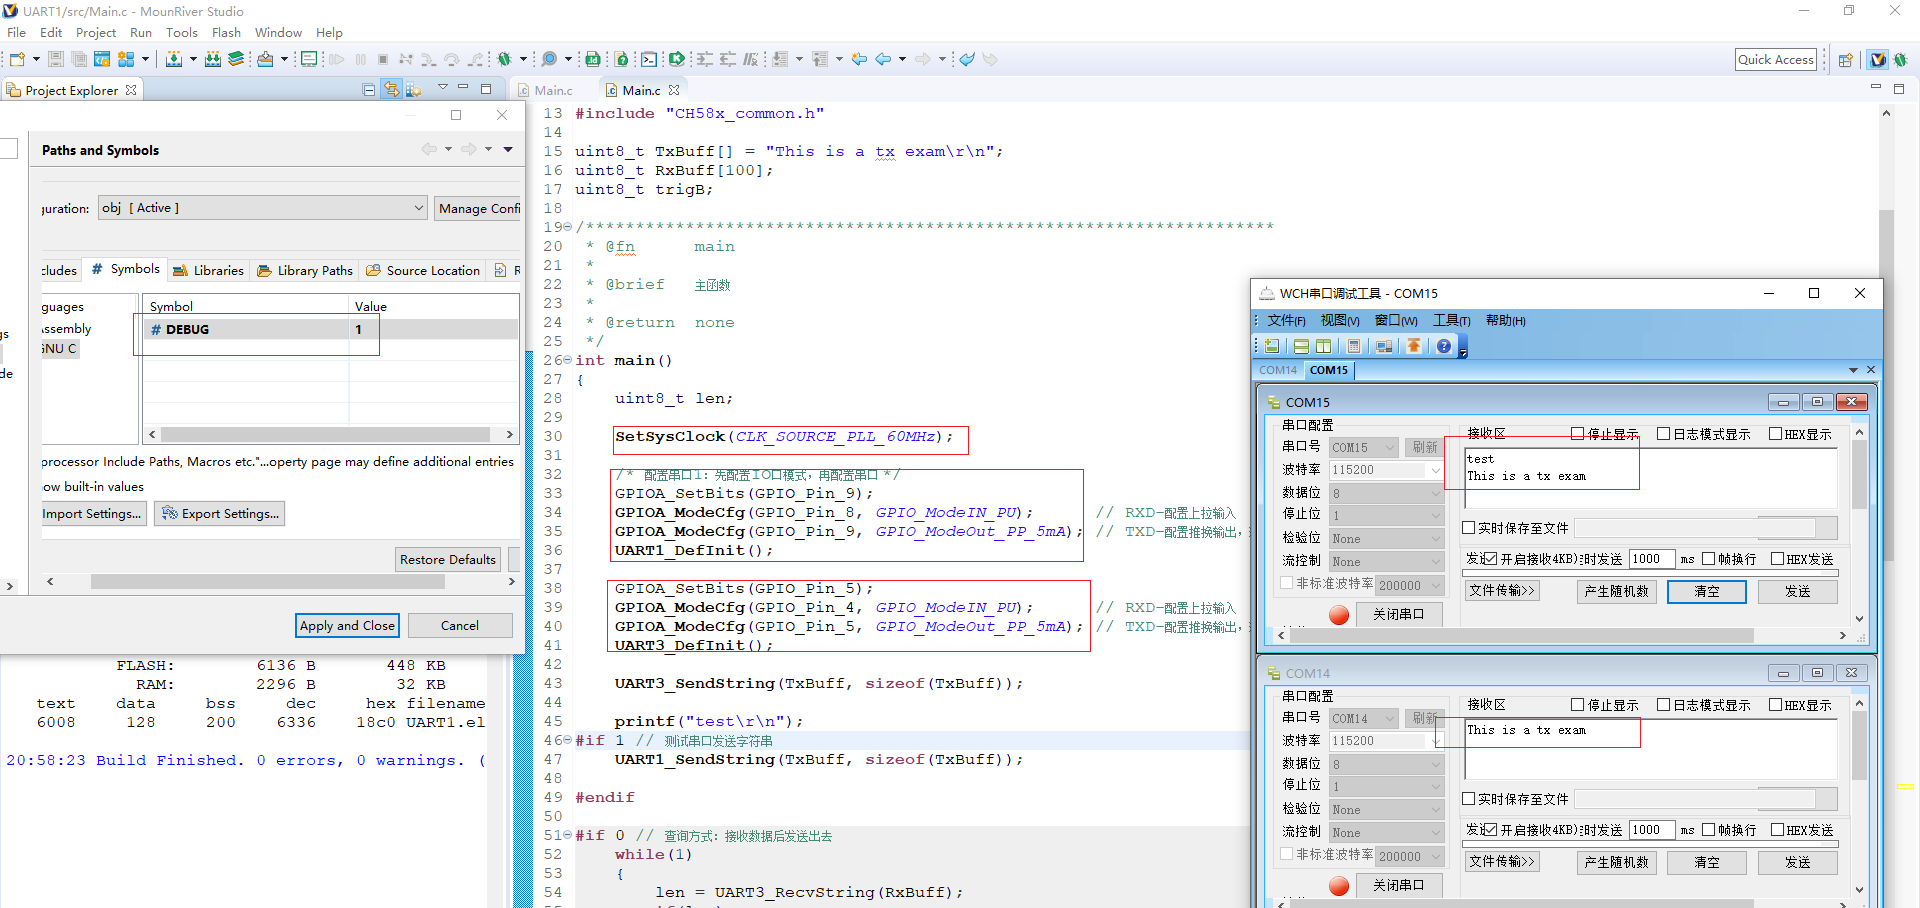Click the orange up-arrow icon in serial tool
The height and width of the screenshot is (908, 1920).
1414,346
